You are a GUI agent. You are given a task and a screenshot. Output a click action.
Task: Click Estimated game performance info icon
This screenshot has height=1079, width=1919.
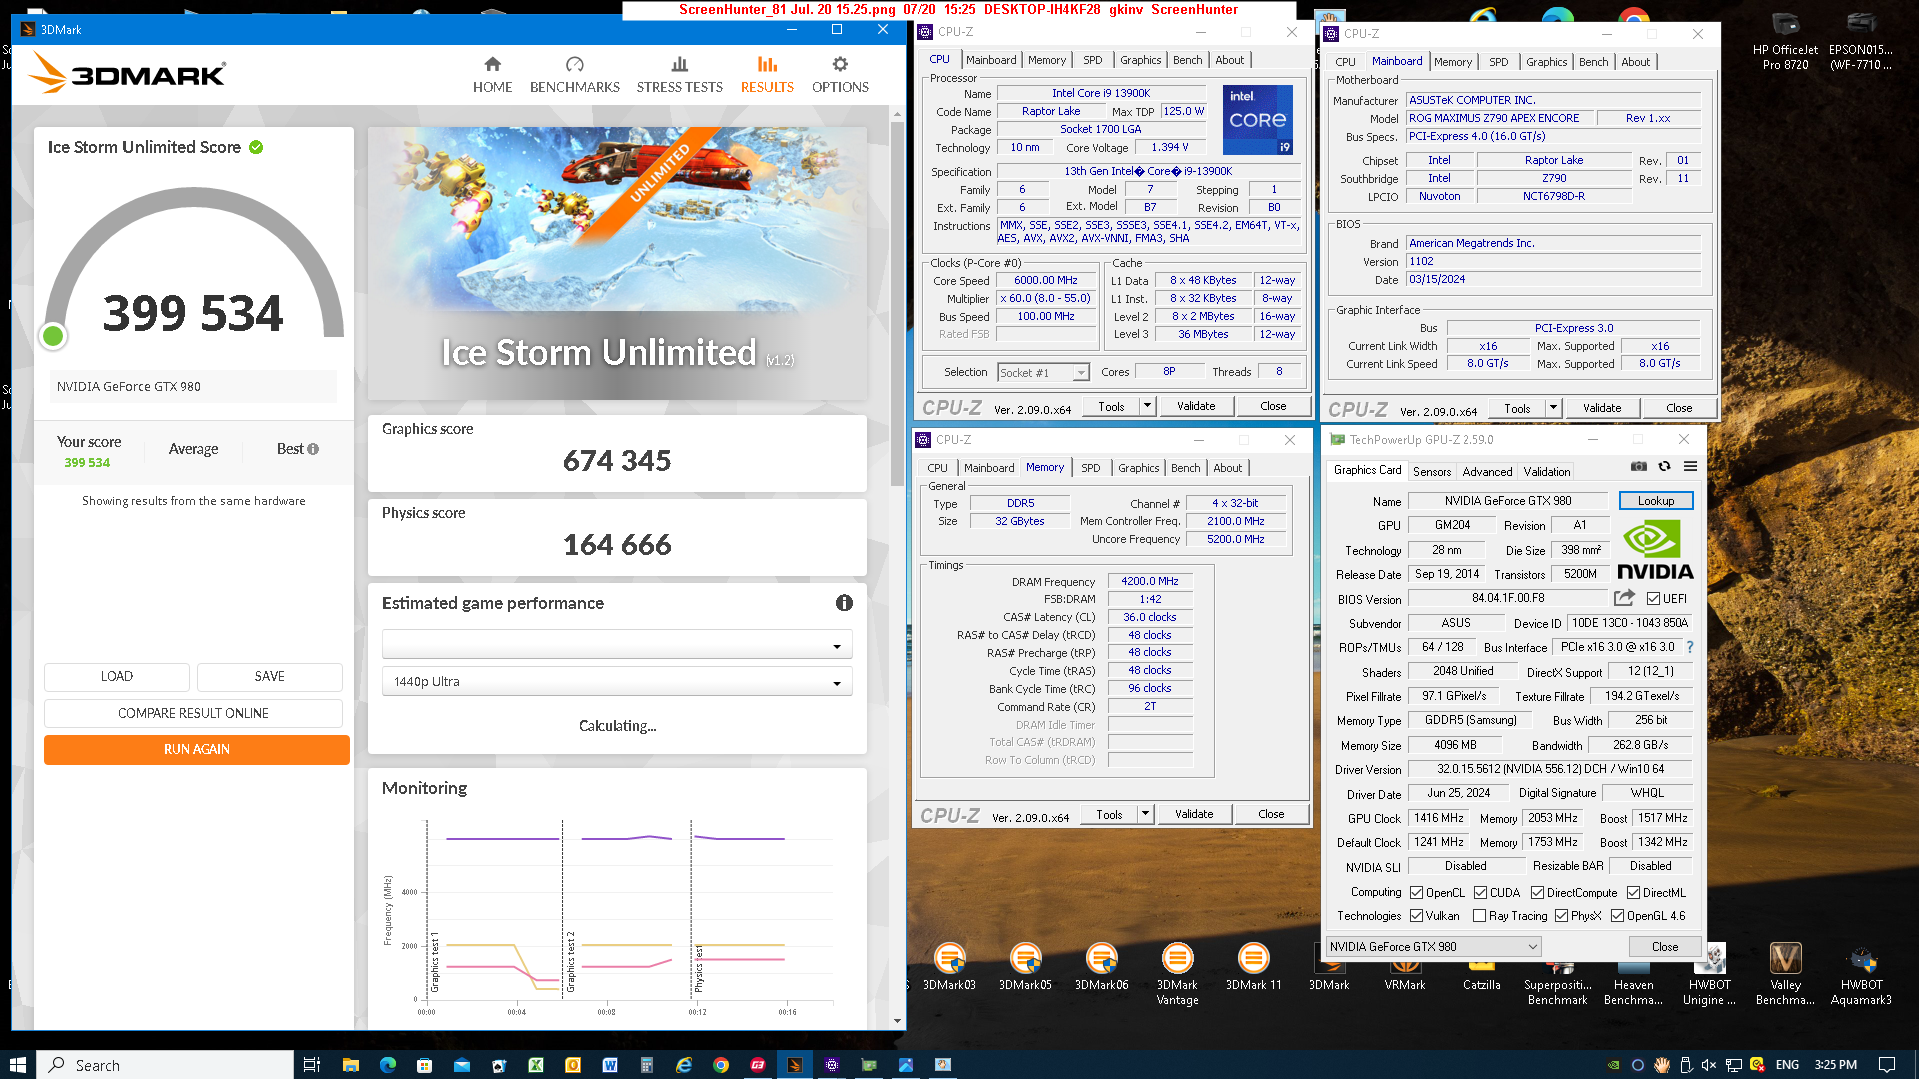[x=844, y=603]
